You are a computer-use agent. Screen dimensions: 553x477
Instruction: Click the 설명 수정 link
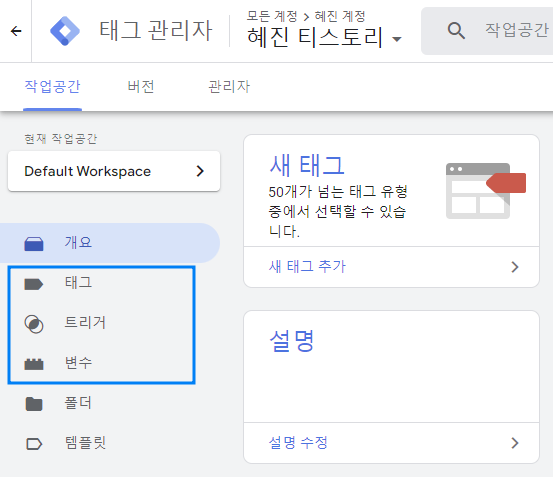(298, 442)
